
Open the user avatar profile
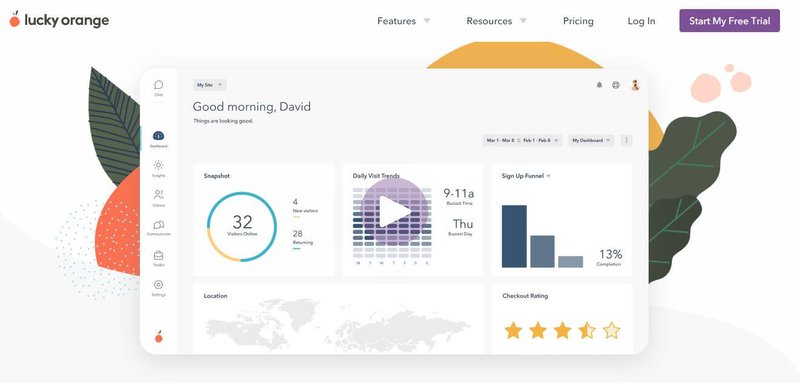point(635,85)
